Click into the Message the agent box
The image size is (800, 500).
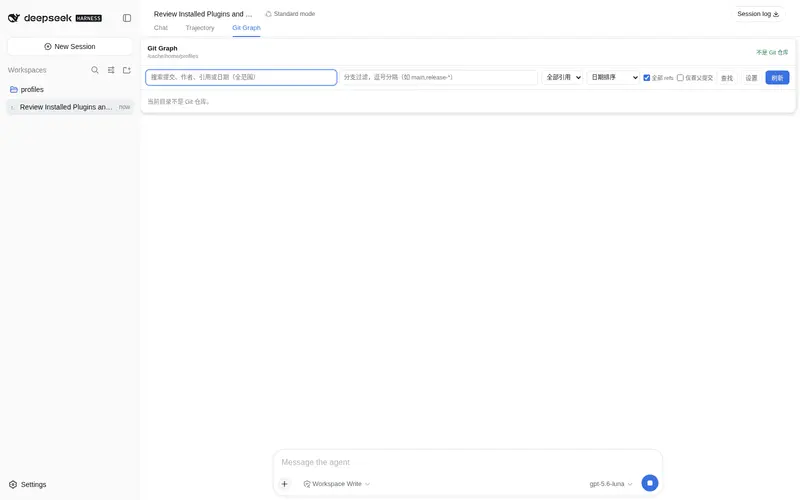(467, 462)
